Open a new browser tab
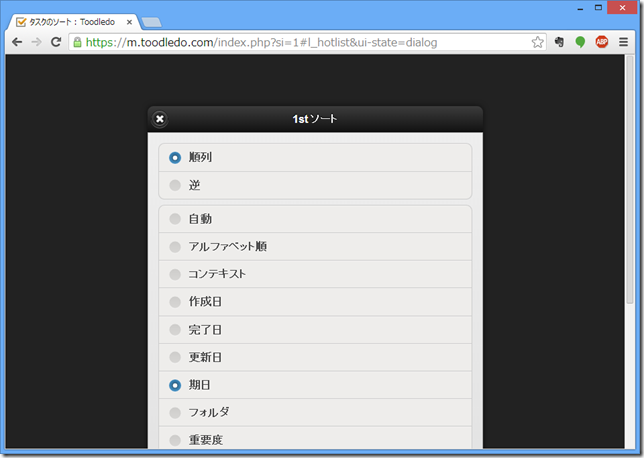This screenshot has width=644, height=458. click(152, 22)
